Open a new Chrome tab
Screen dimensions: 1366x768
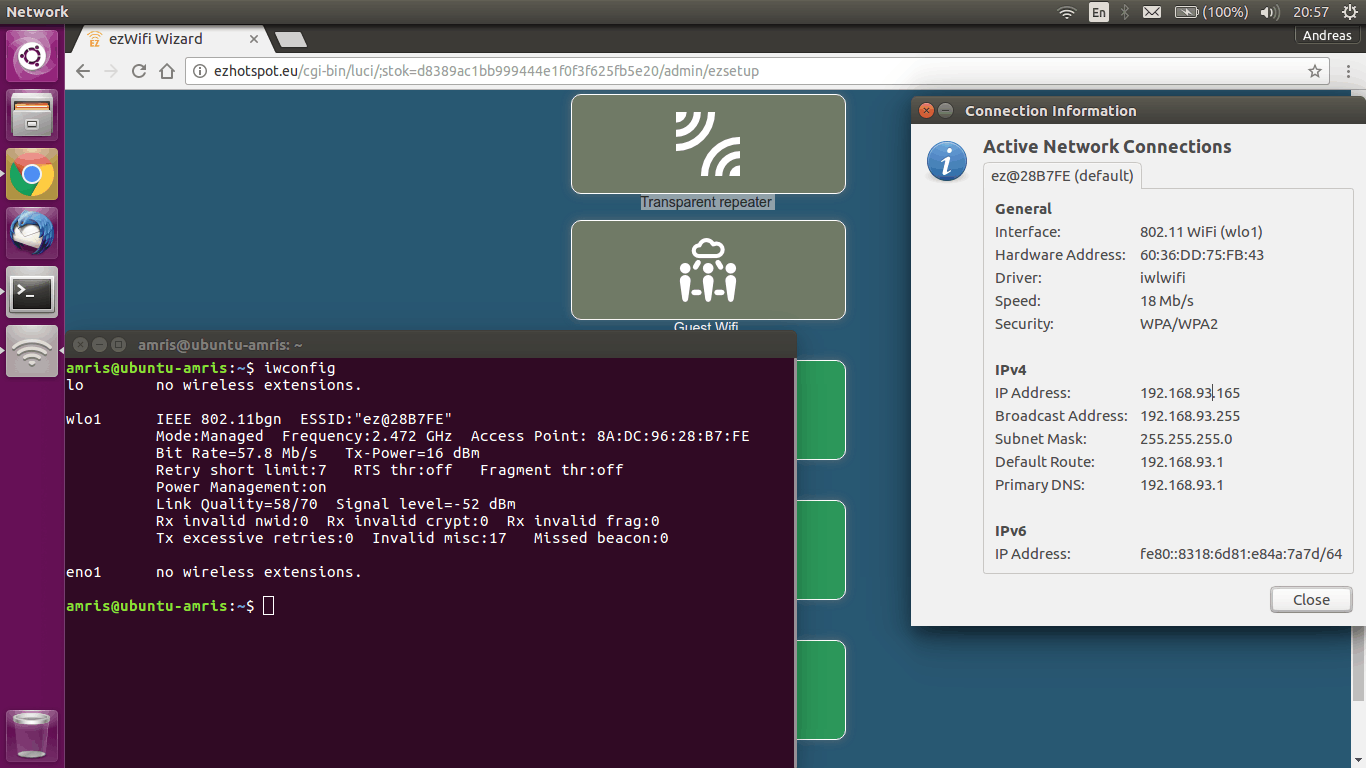click(x=290, y=39)
